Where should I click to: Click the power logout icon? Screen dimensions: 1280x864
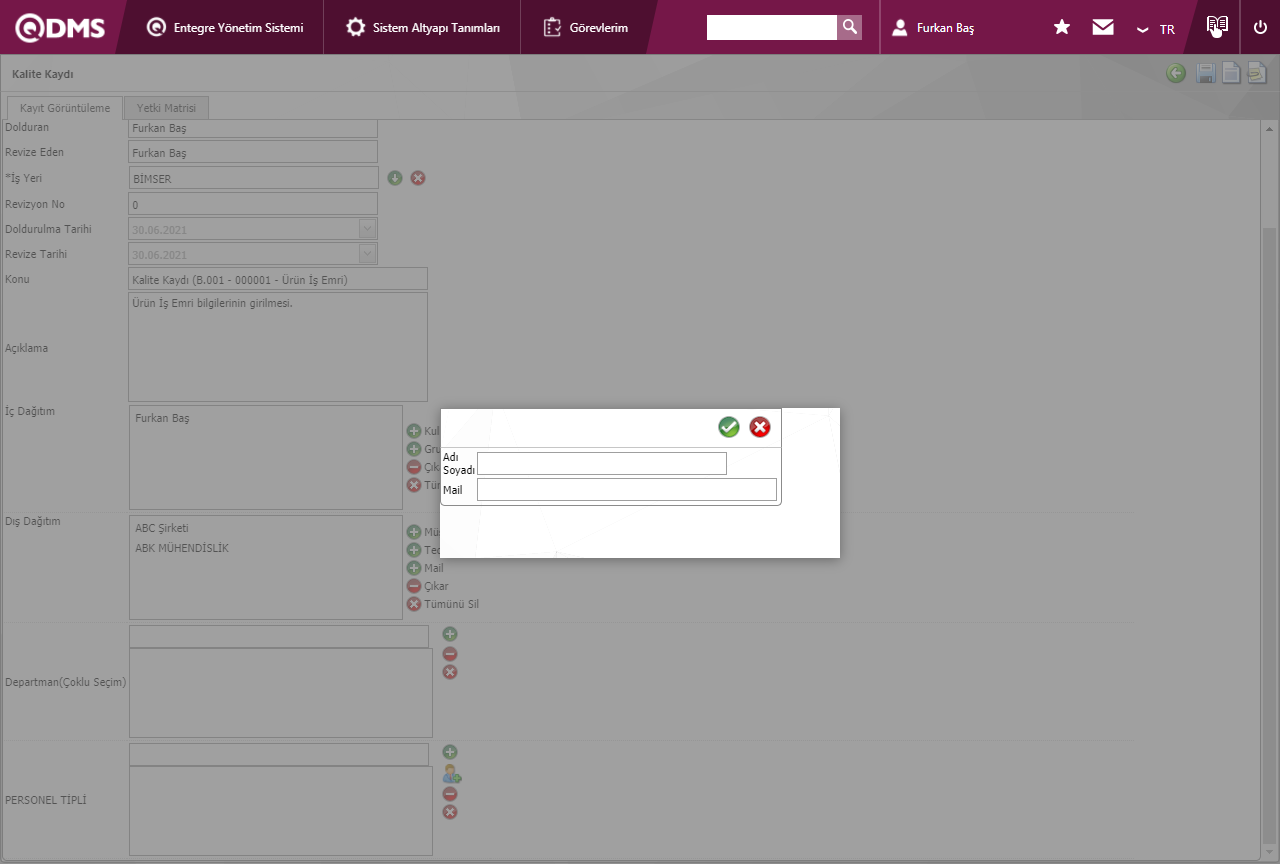click(x=1260, y=27)
